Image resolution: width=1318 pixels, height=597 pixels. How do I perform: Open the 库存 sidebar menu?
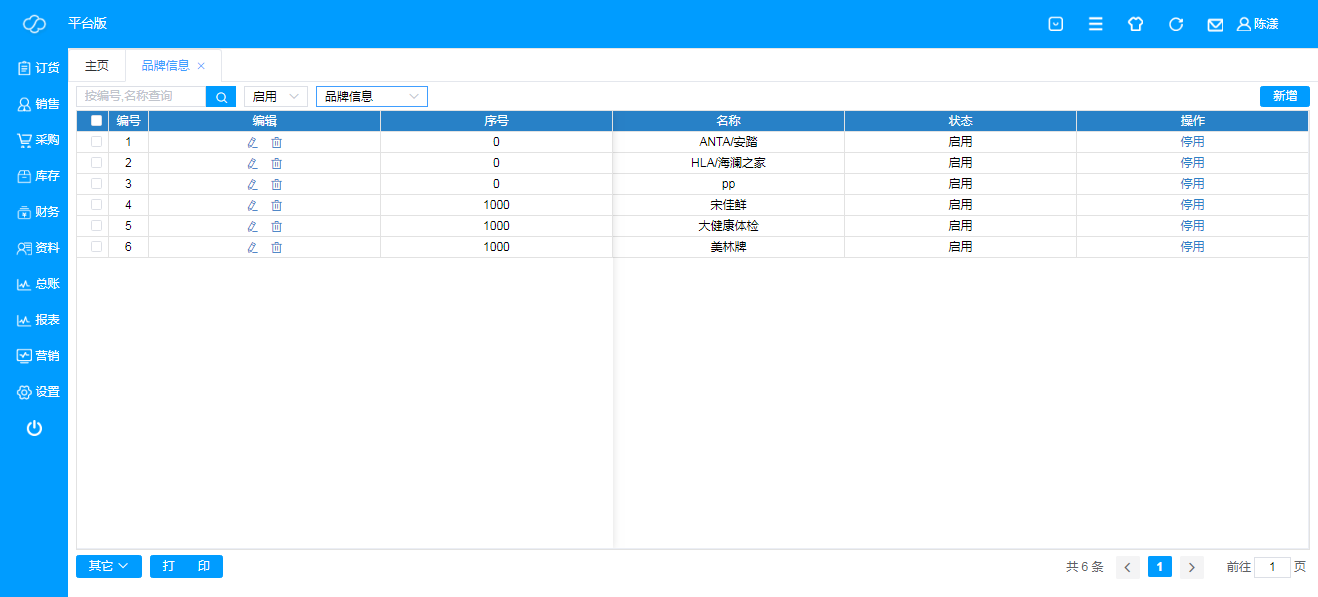coord(38,176)
